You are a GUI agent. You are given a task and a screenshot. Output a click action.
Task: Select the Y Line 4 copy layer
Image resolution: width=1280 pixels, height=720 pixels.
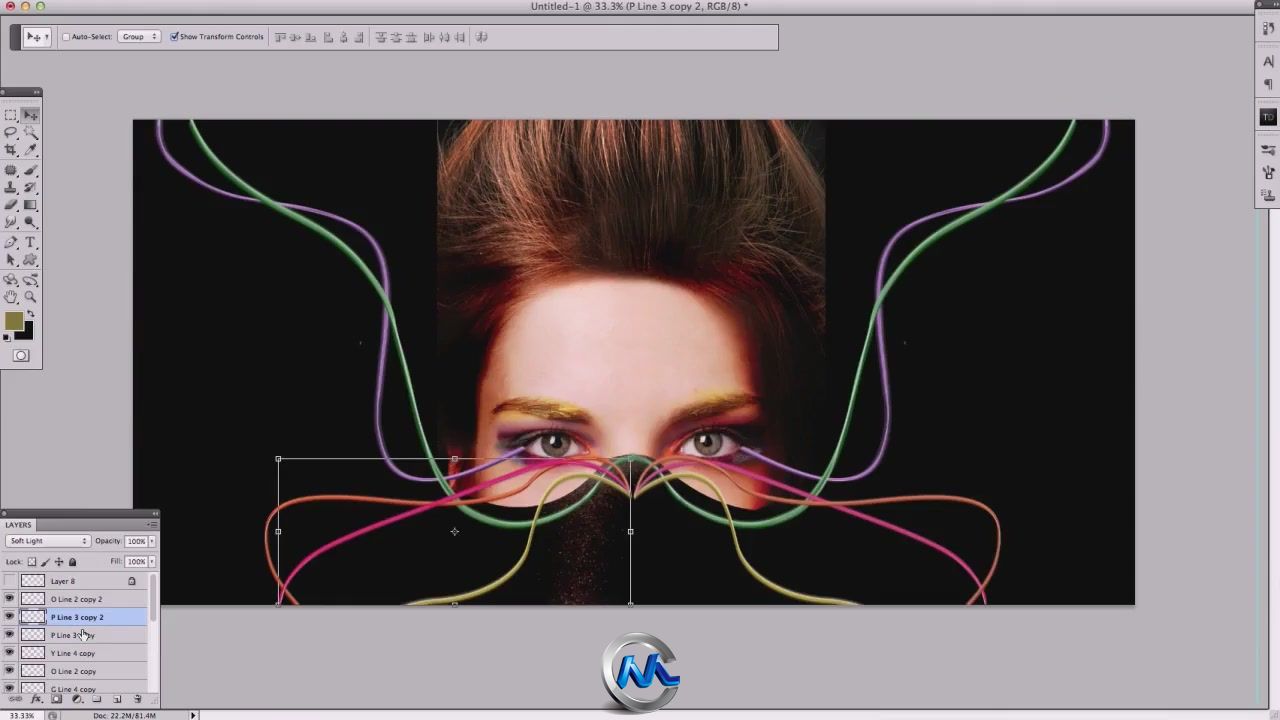tap(84, 653)
